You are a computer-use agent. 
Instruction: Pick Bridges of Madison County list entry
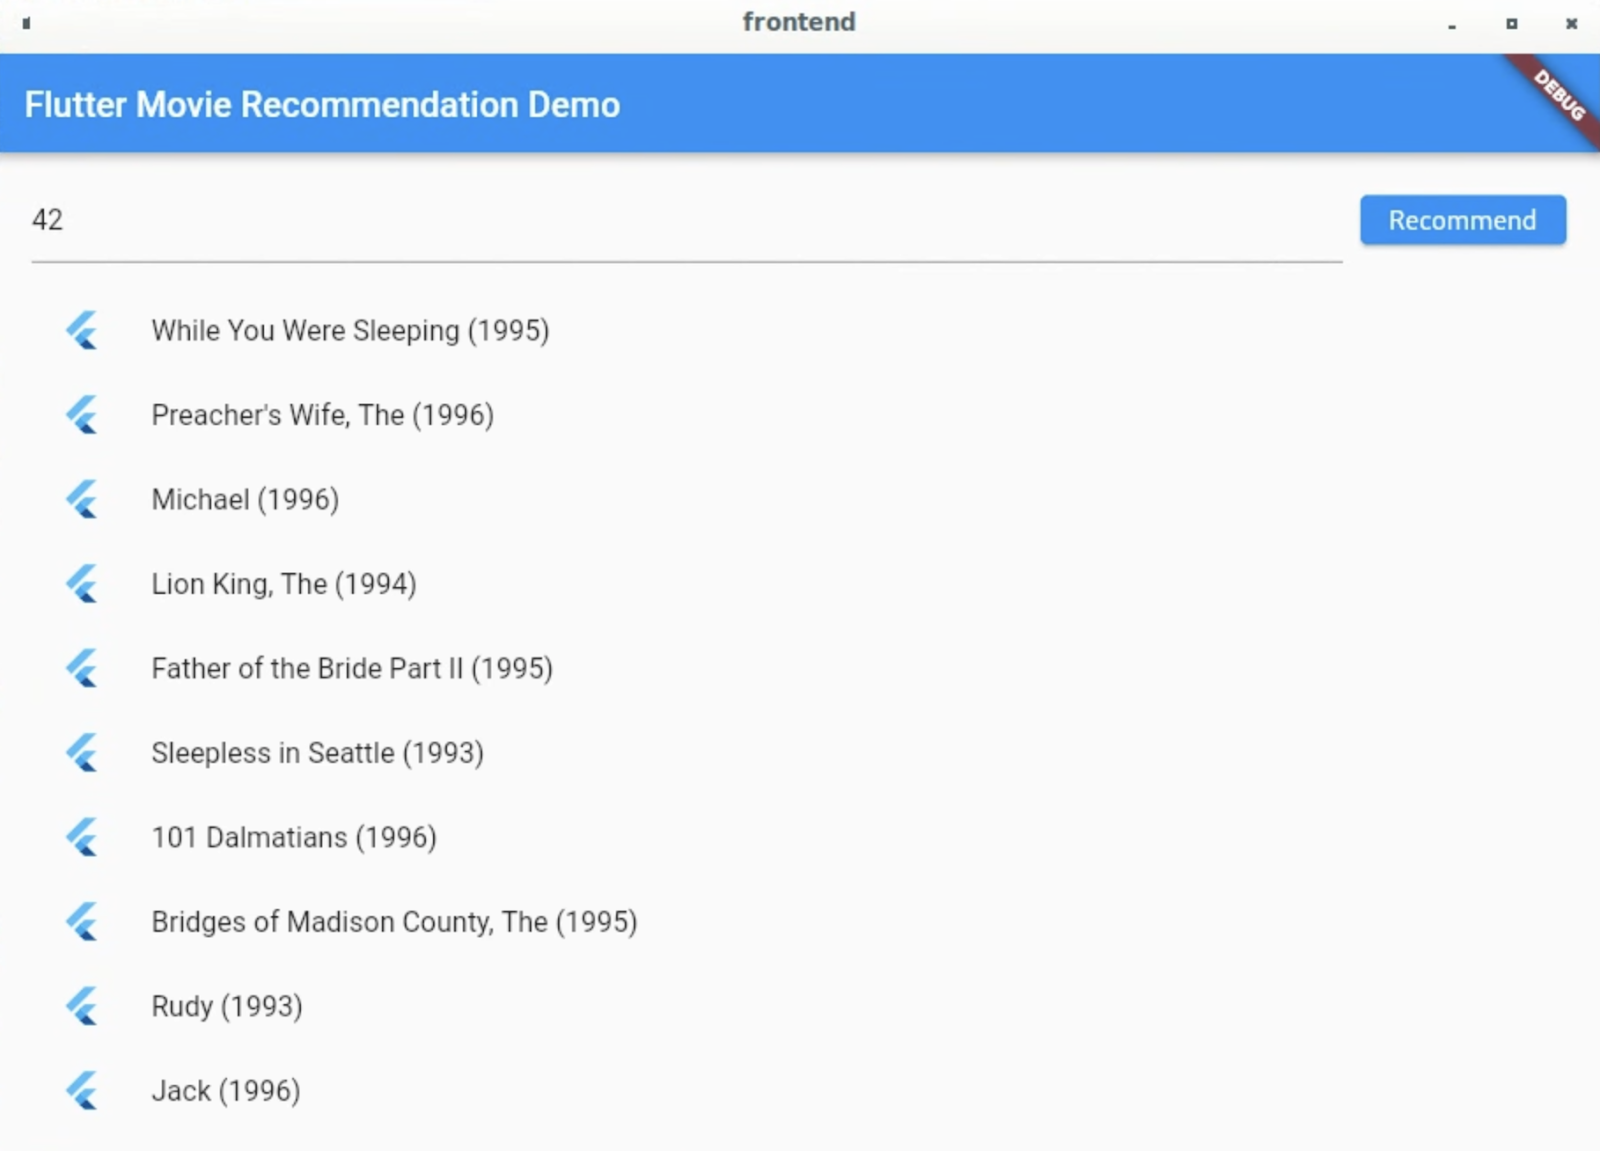(394, 922)
